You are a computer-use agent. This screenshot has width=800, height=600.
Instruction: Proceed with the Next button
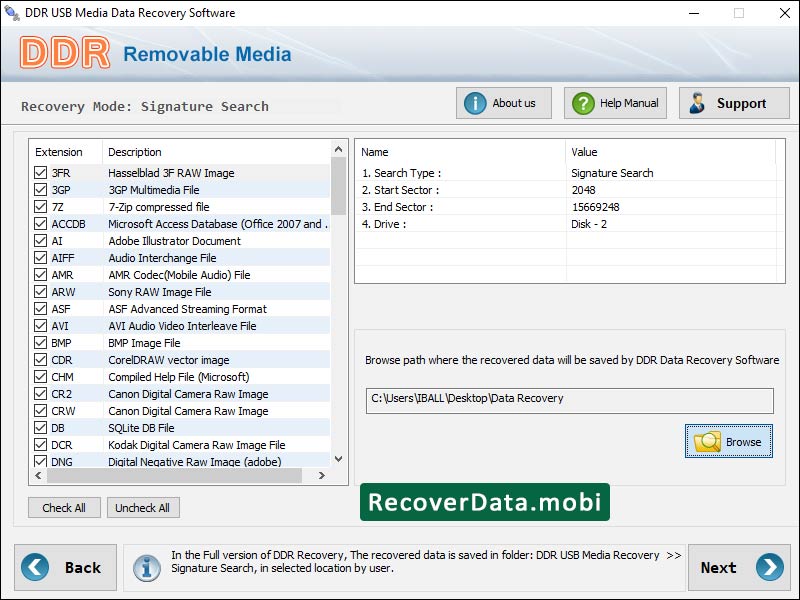(x=738, y=567)
